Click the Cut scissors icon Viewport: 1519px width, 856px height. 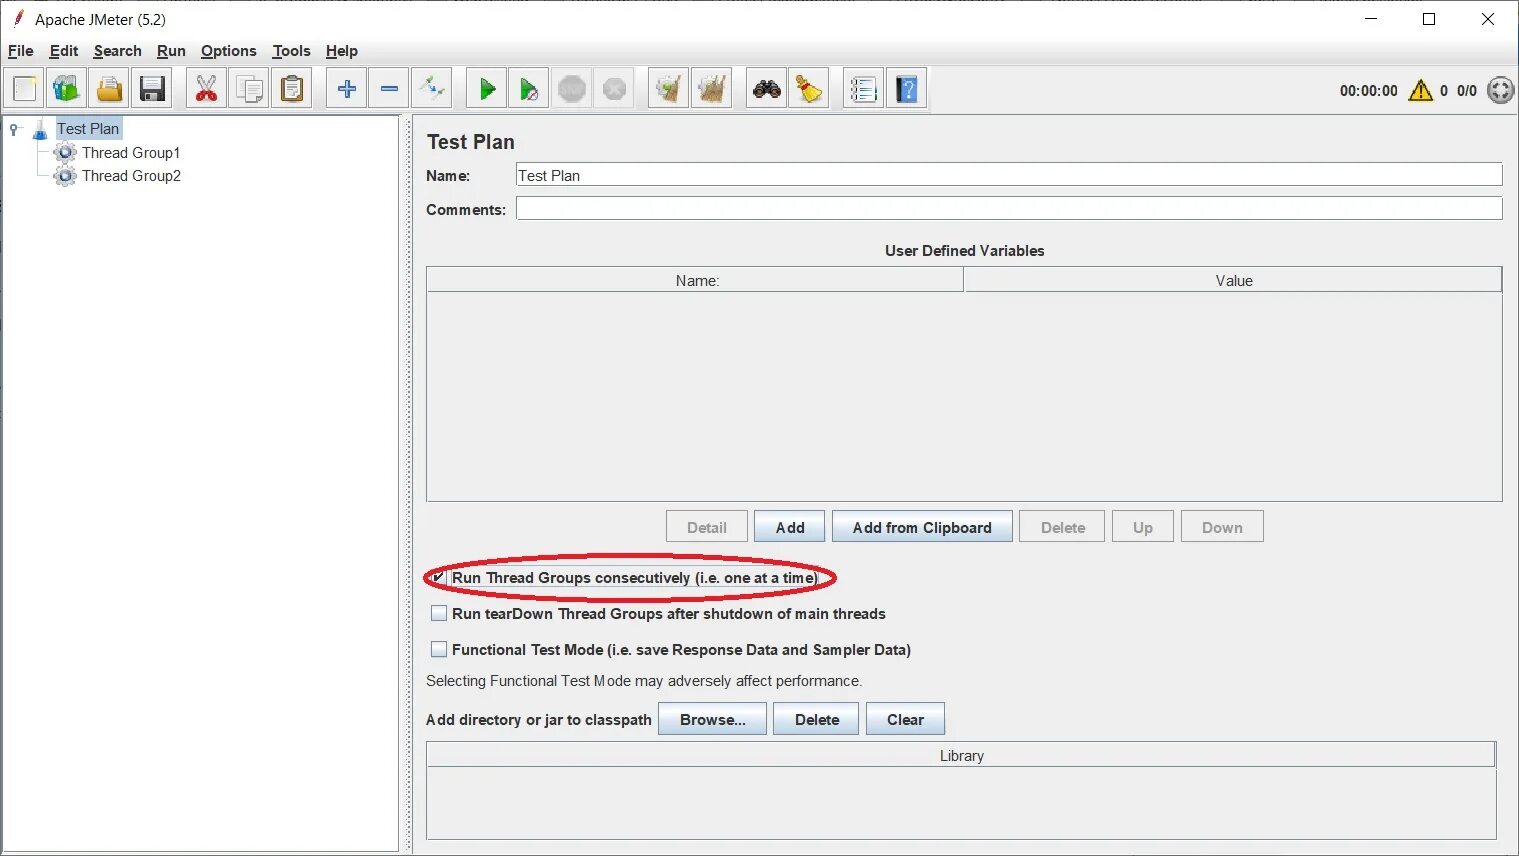pyautogui.click(x=206, y=89)
